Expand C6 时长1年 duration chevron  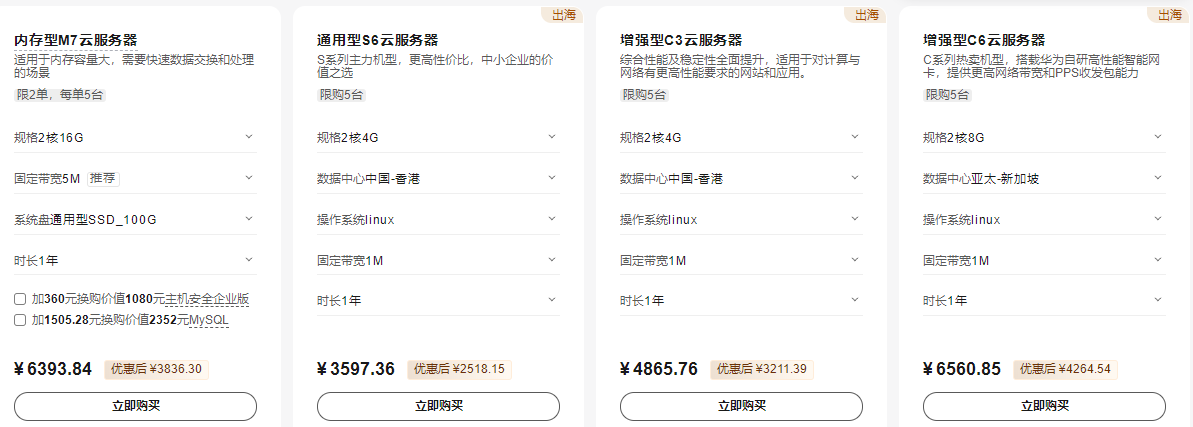coord(1158,300)
